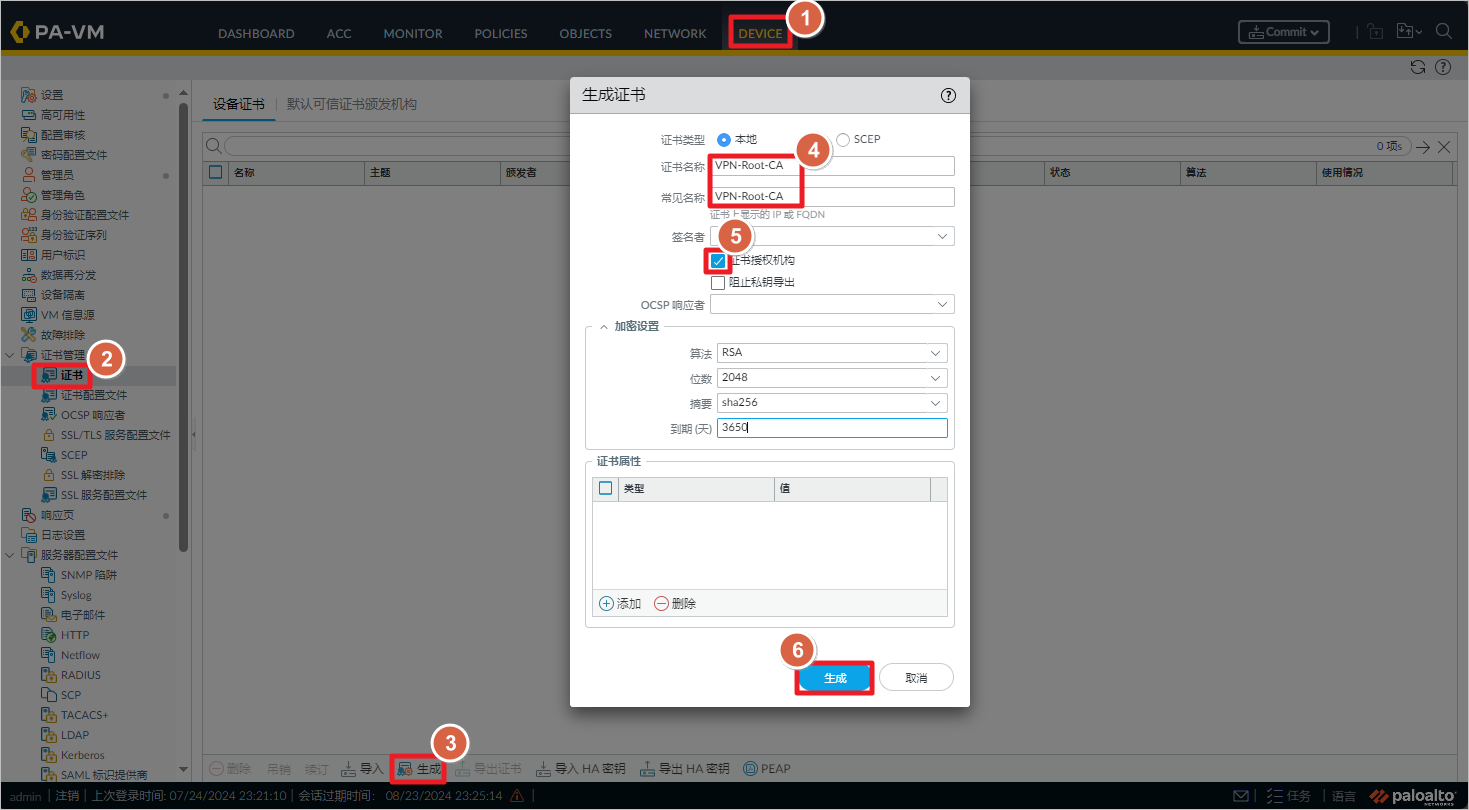Viewport: 1469px width, 810px height.
Task: Click 取消 button in dialog
Action: click(916, 678)
